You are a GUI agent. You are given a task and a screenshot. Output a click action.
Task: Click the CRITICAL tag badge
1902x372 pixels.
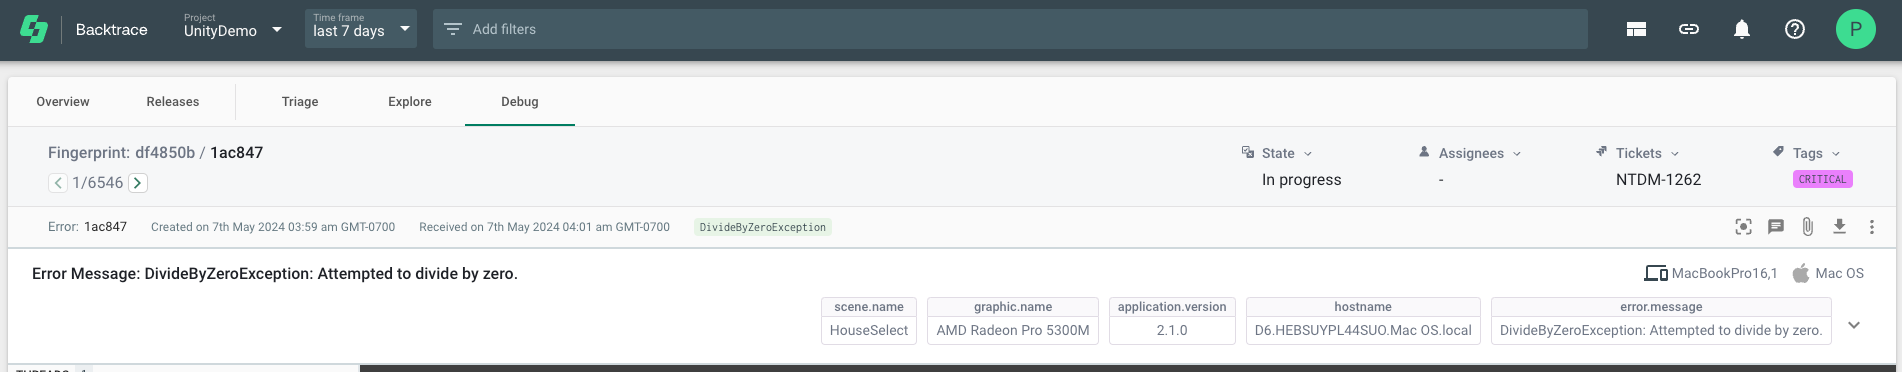(x=1823, y=179)
